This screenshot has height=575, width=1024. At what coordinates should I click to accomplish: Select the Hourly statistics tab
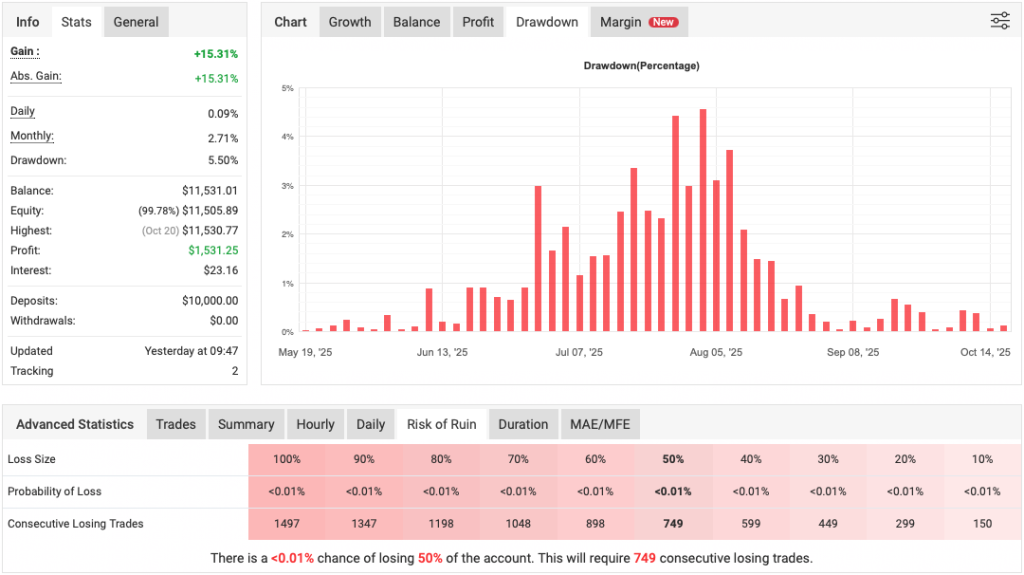tap(315, 424)
